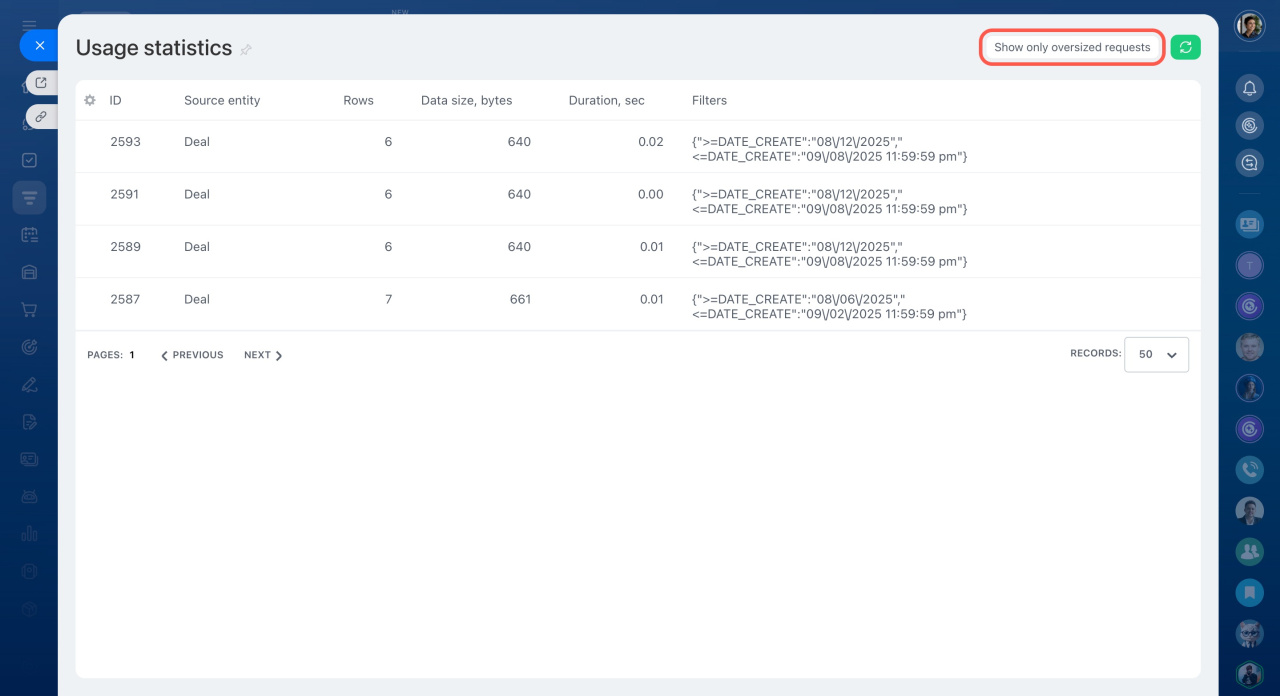Expand the Records per page dropdown
This screenshot has height=696, width=1280.
tap(1156, 354)
